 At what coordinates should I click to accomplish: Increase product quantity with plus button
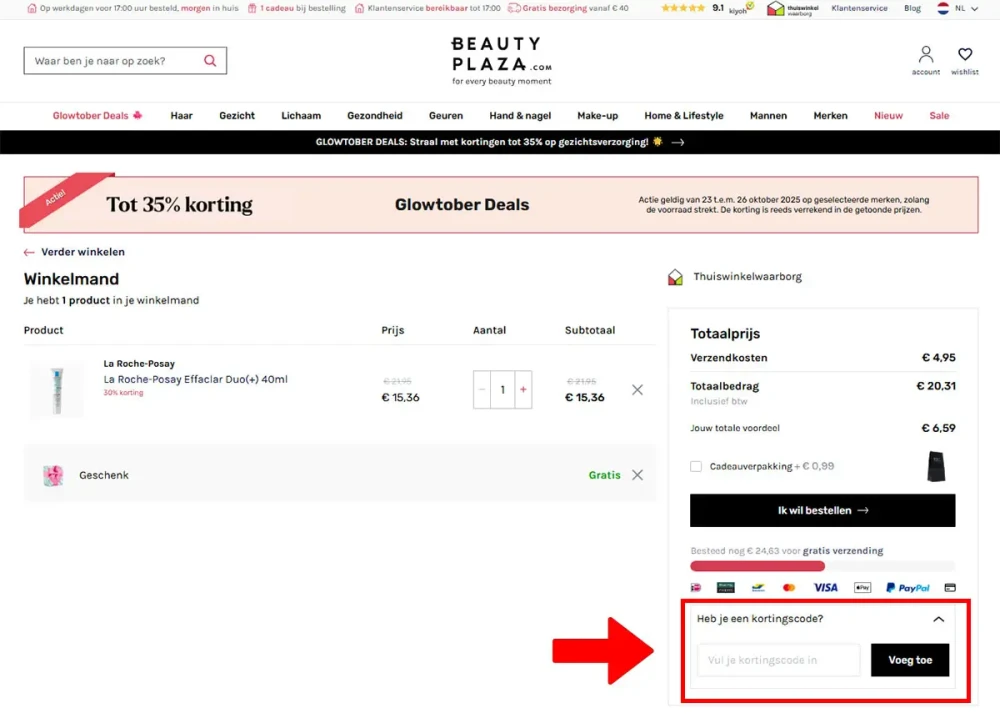coord(522,390)
